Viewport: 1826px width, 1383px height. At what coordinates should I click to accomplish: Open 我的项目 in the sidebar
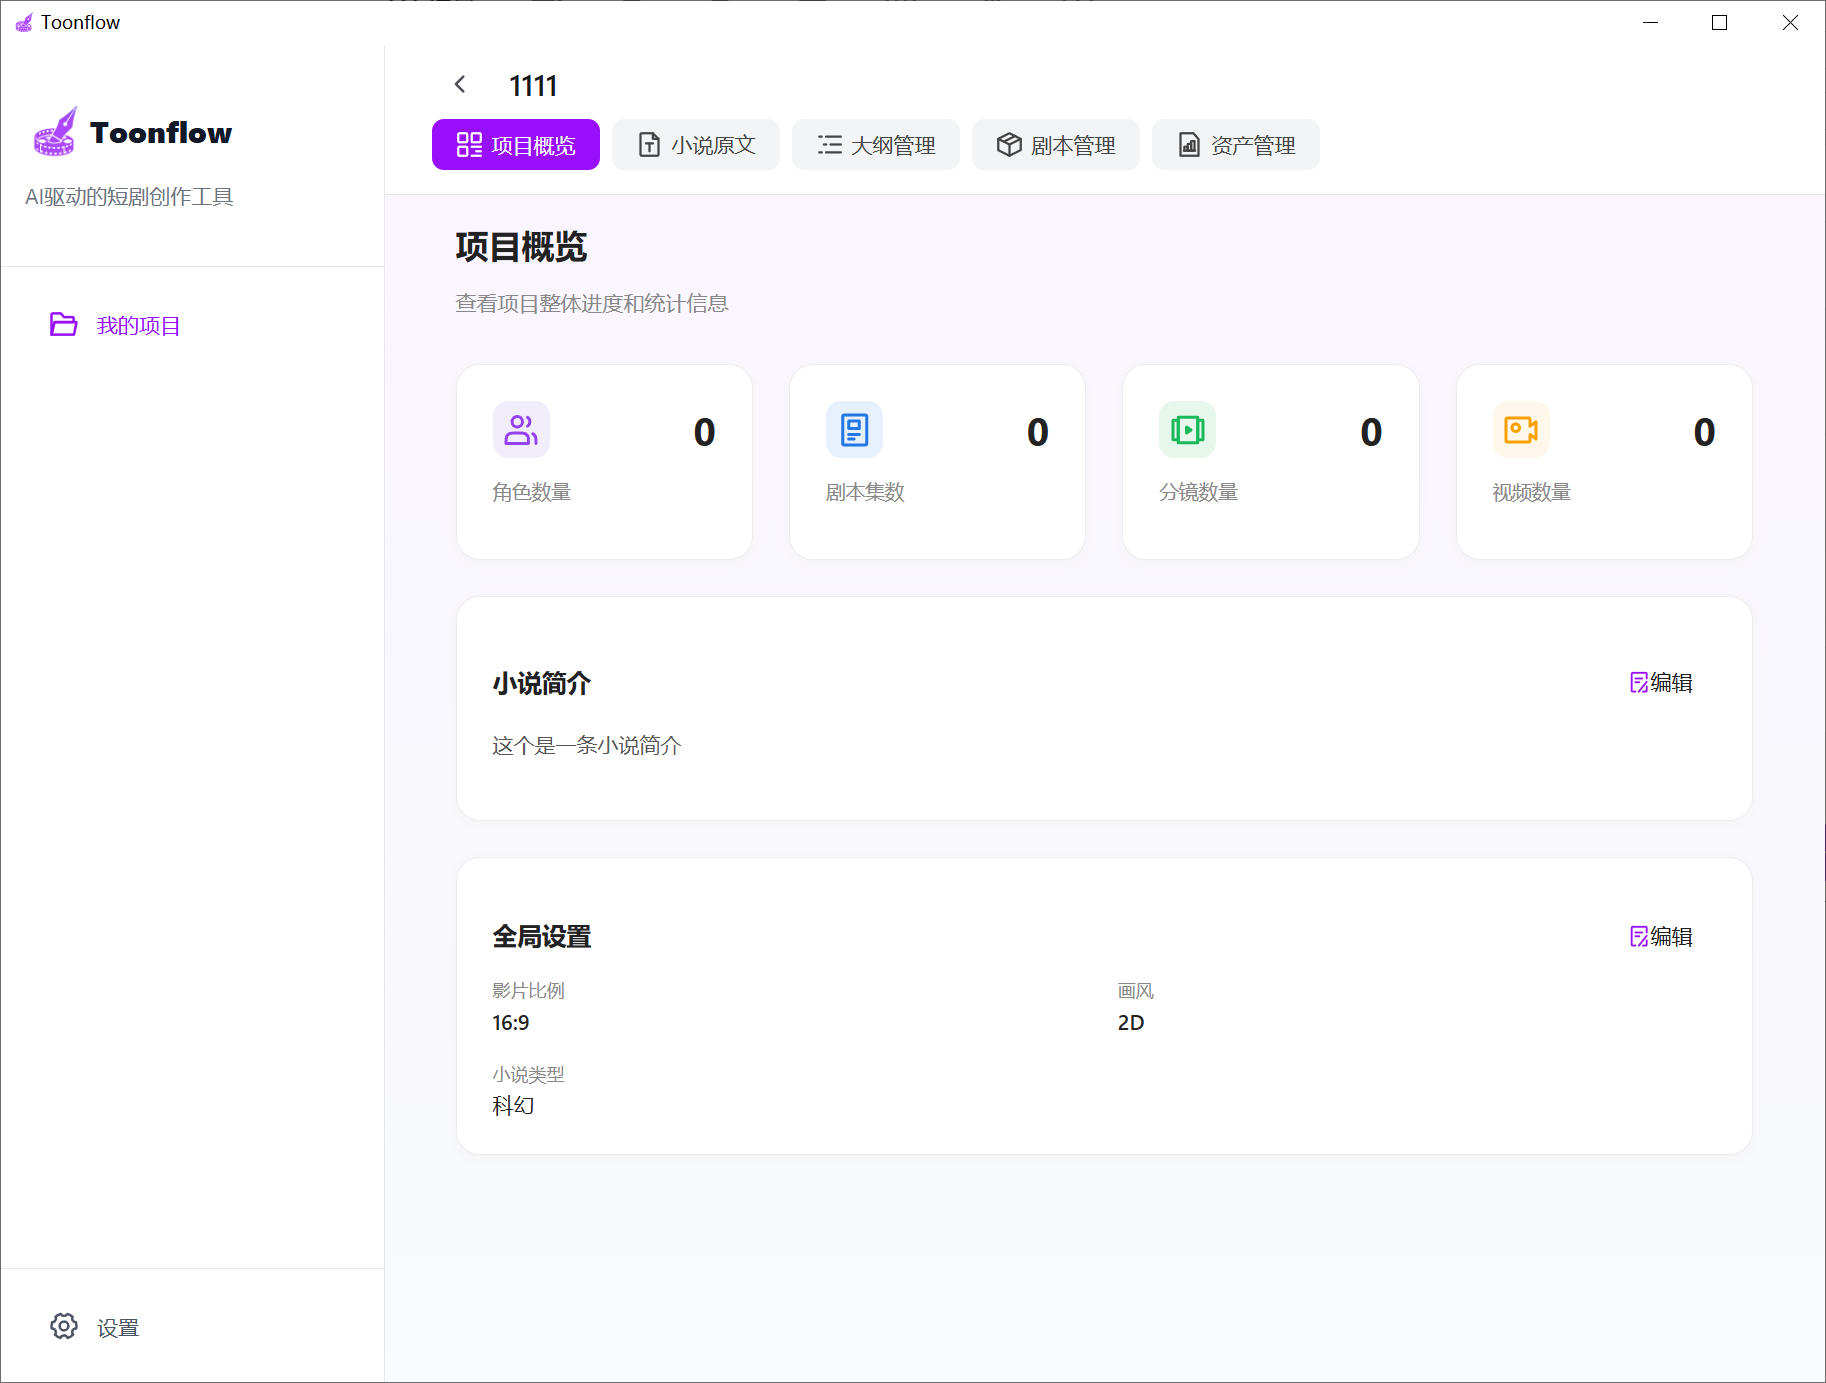point(138,326)
